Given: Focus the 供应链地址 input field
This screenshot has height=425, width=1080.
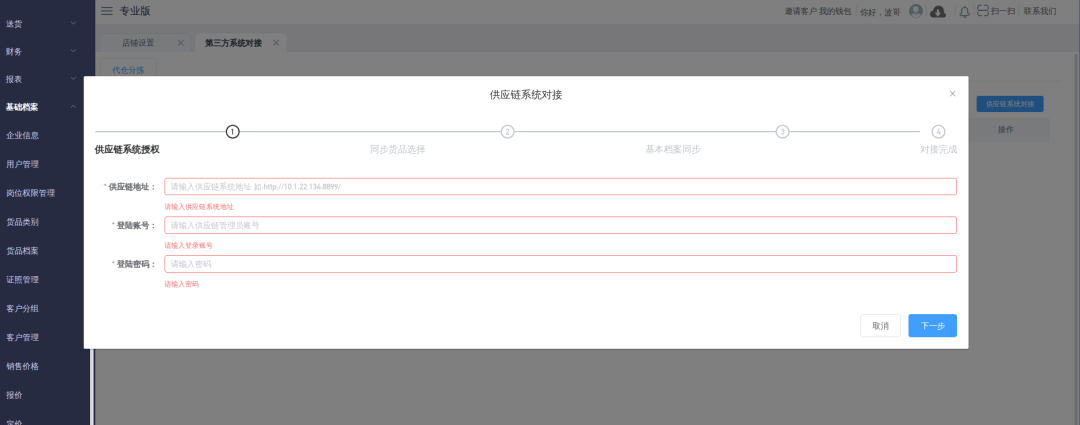Looking at the screenshot, I should [560, 187].
